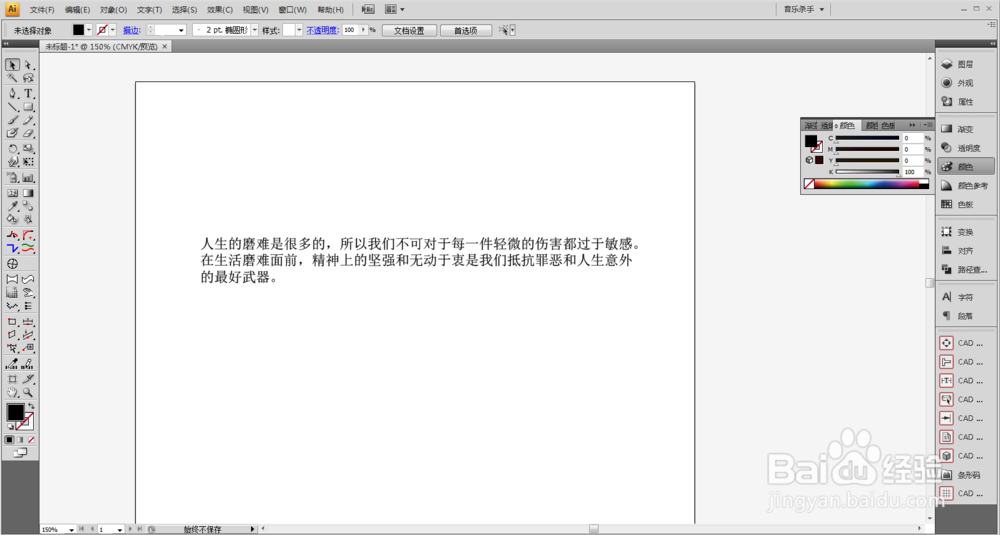
Task: Expand the opacity value arrow
Action: click(364, 30)
